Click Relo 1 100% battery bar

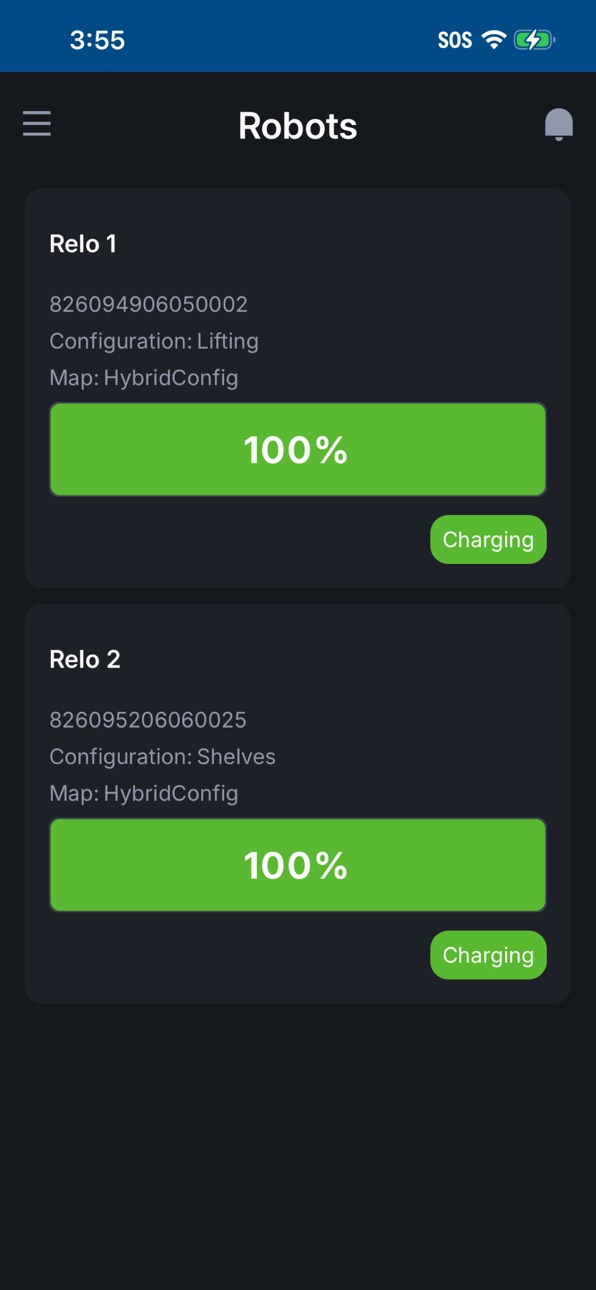(x=298, y=450)
